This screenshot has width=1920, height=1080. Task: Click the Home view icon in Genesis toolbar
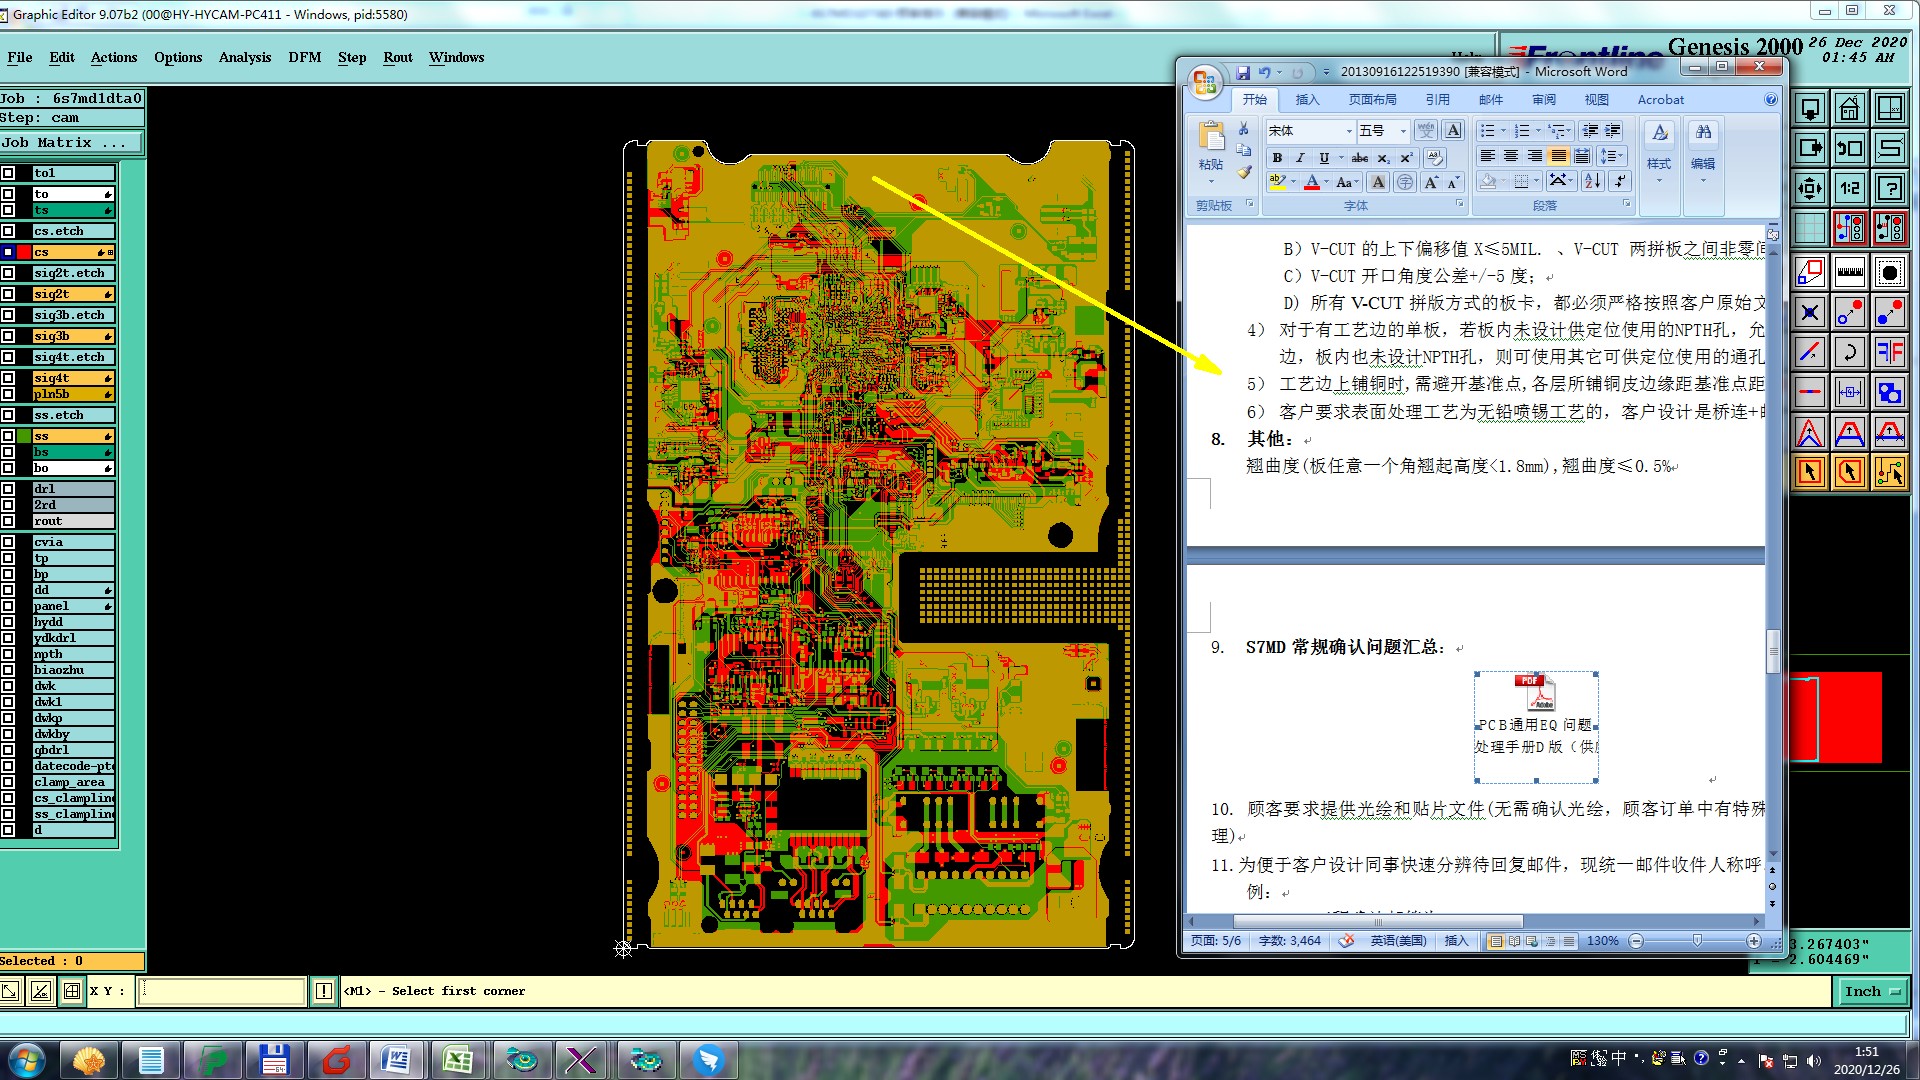pyautogui.click(x=1849, y=108)
